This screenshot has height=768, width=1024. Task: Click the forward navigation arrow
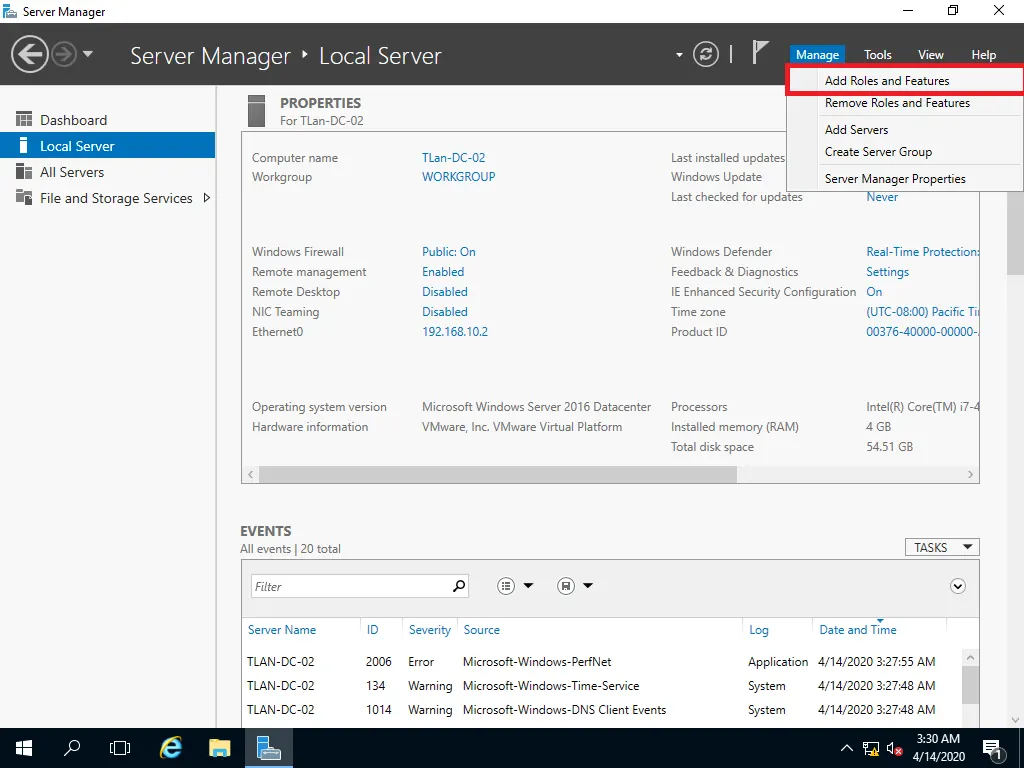pos(64,54)
